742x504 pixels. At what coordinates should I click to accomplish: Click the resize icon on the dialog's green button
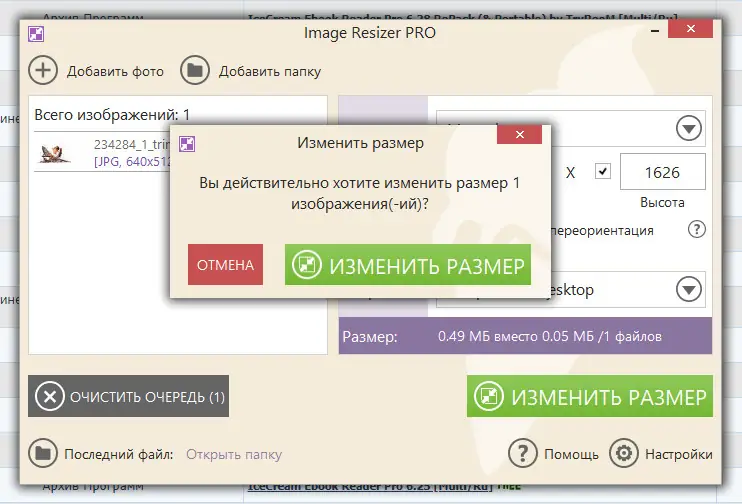pyautogui.click(x=307, y=265)
